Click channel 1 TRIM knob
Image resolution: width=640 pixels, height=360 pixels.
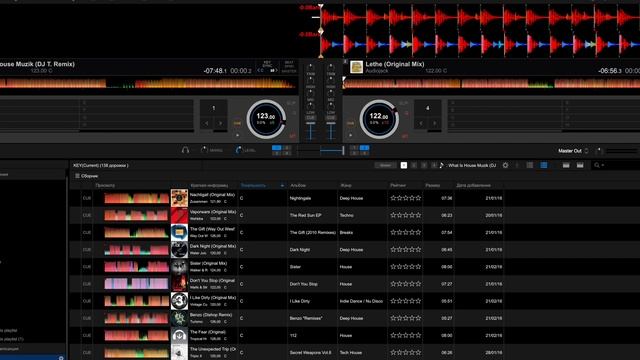(x=311, y=67)
